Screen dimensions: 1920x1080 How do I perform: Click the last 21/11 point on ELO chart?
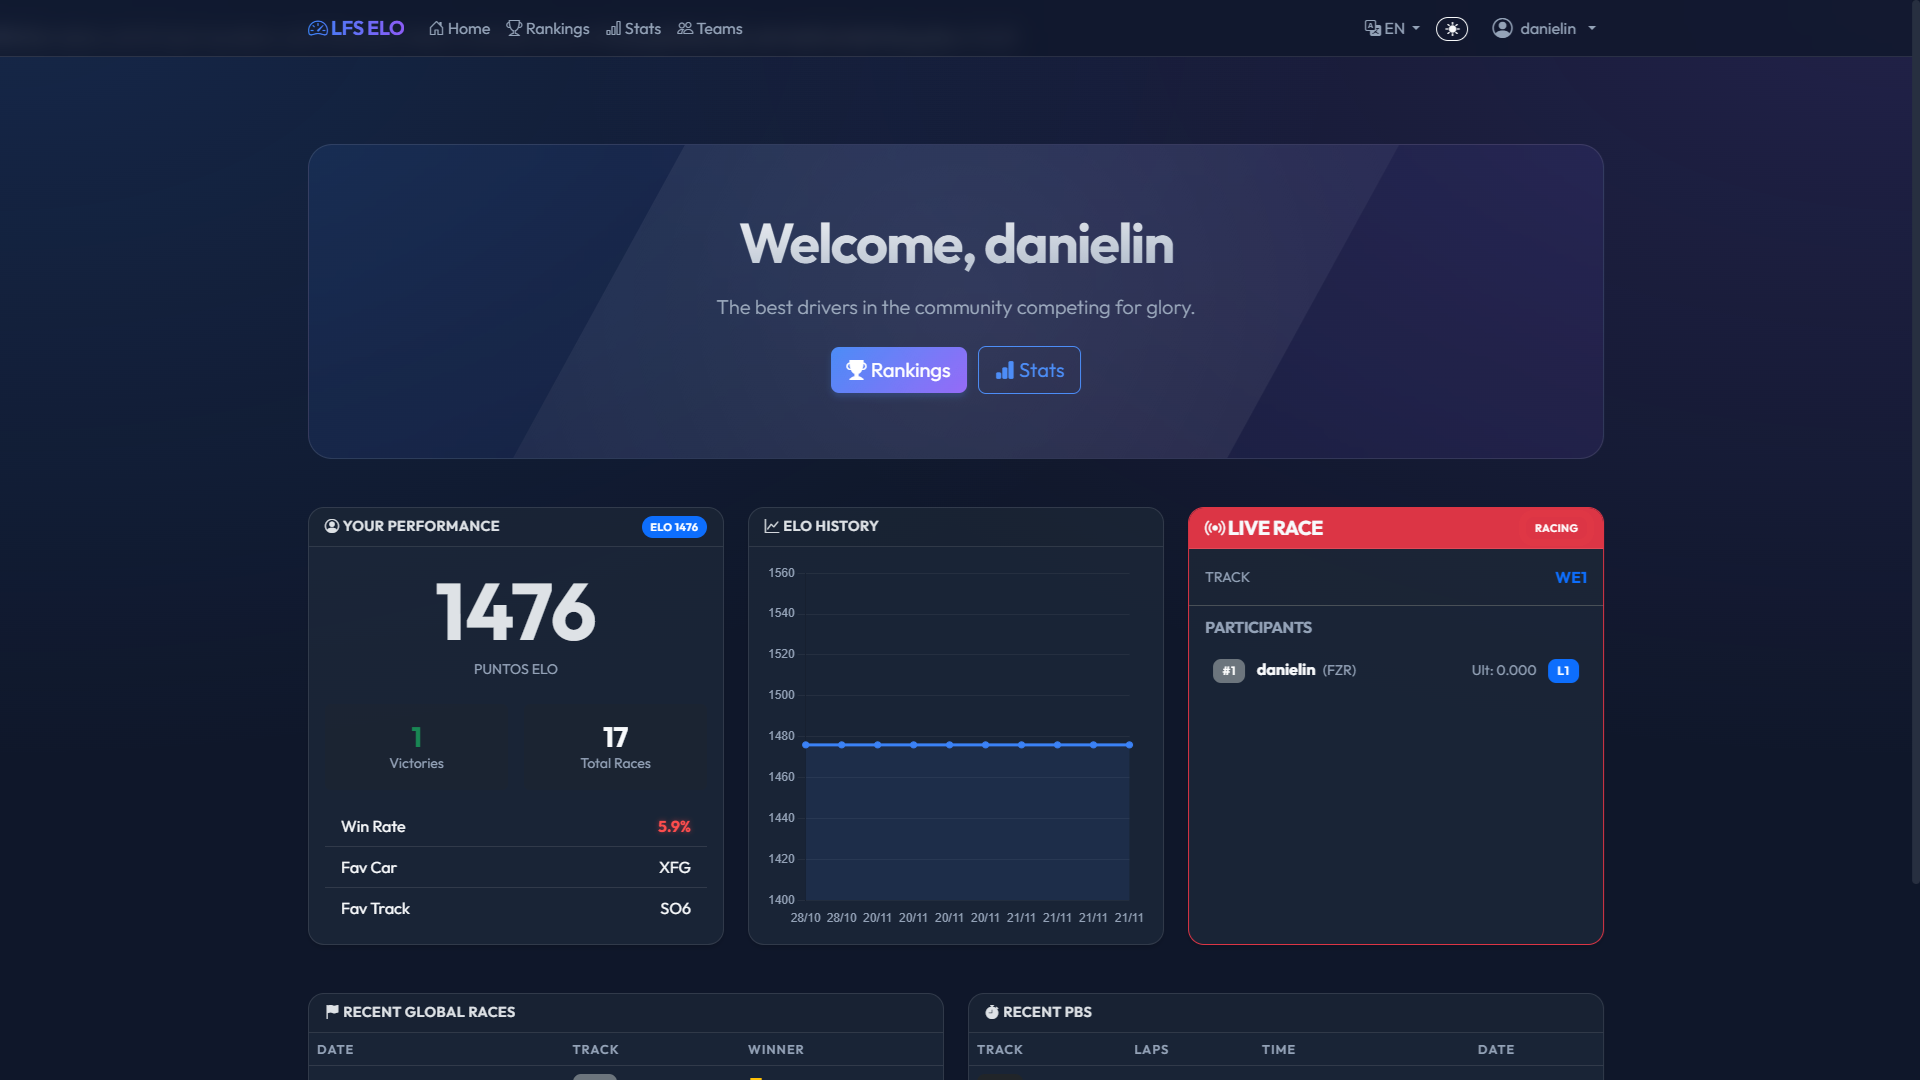1129,745
